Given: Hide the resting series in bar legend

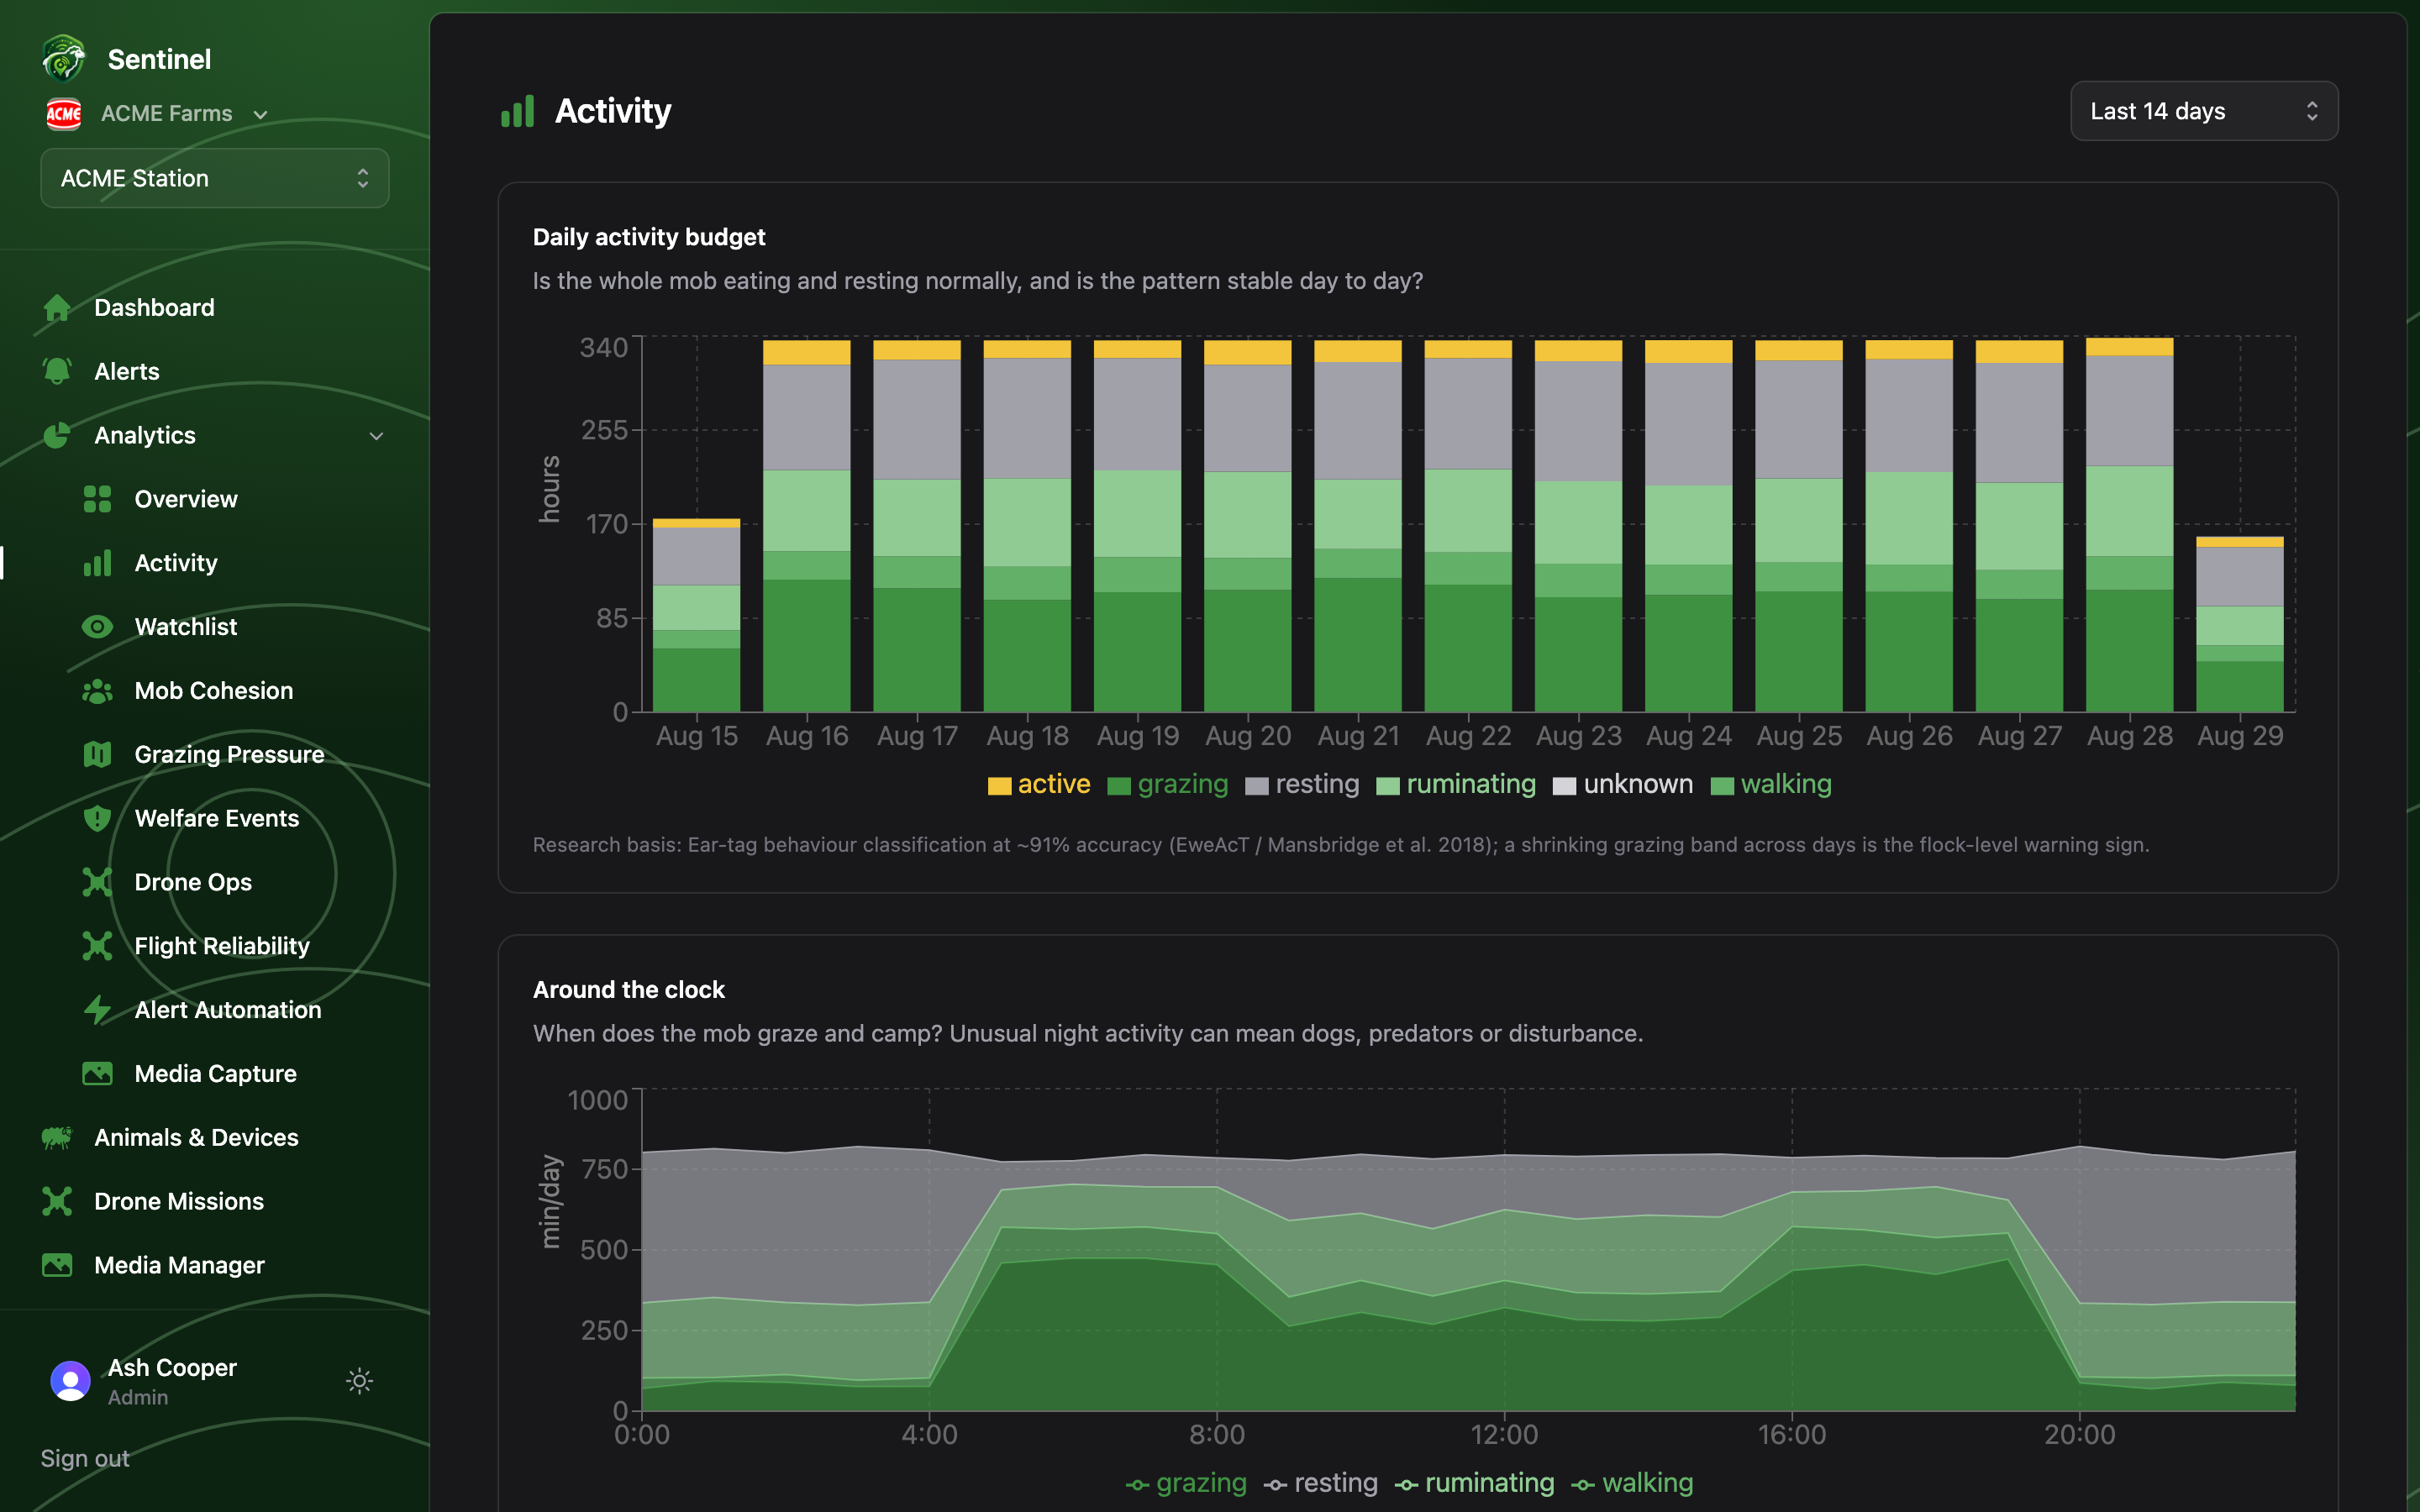Looking at the screenshot, I should pos(1302,785).
